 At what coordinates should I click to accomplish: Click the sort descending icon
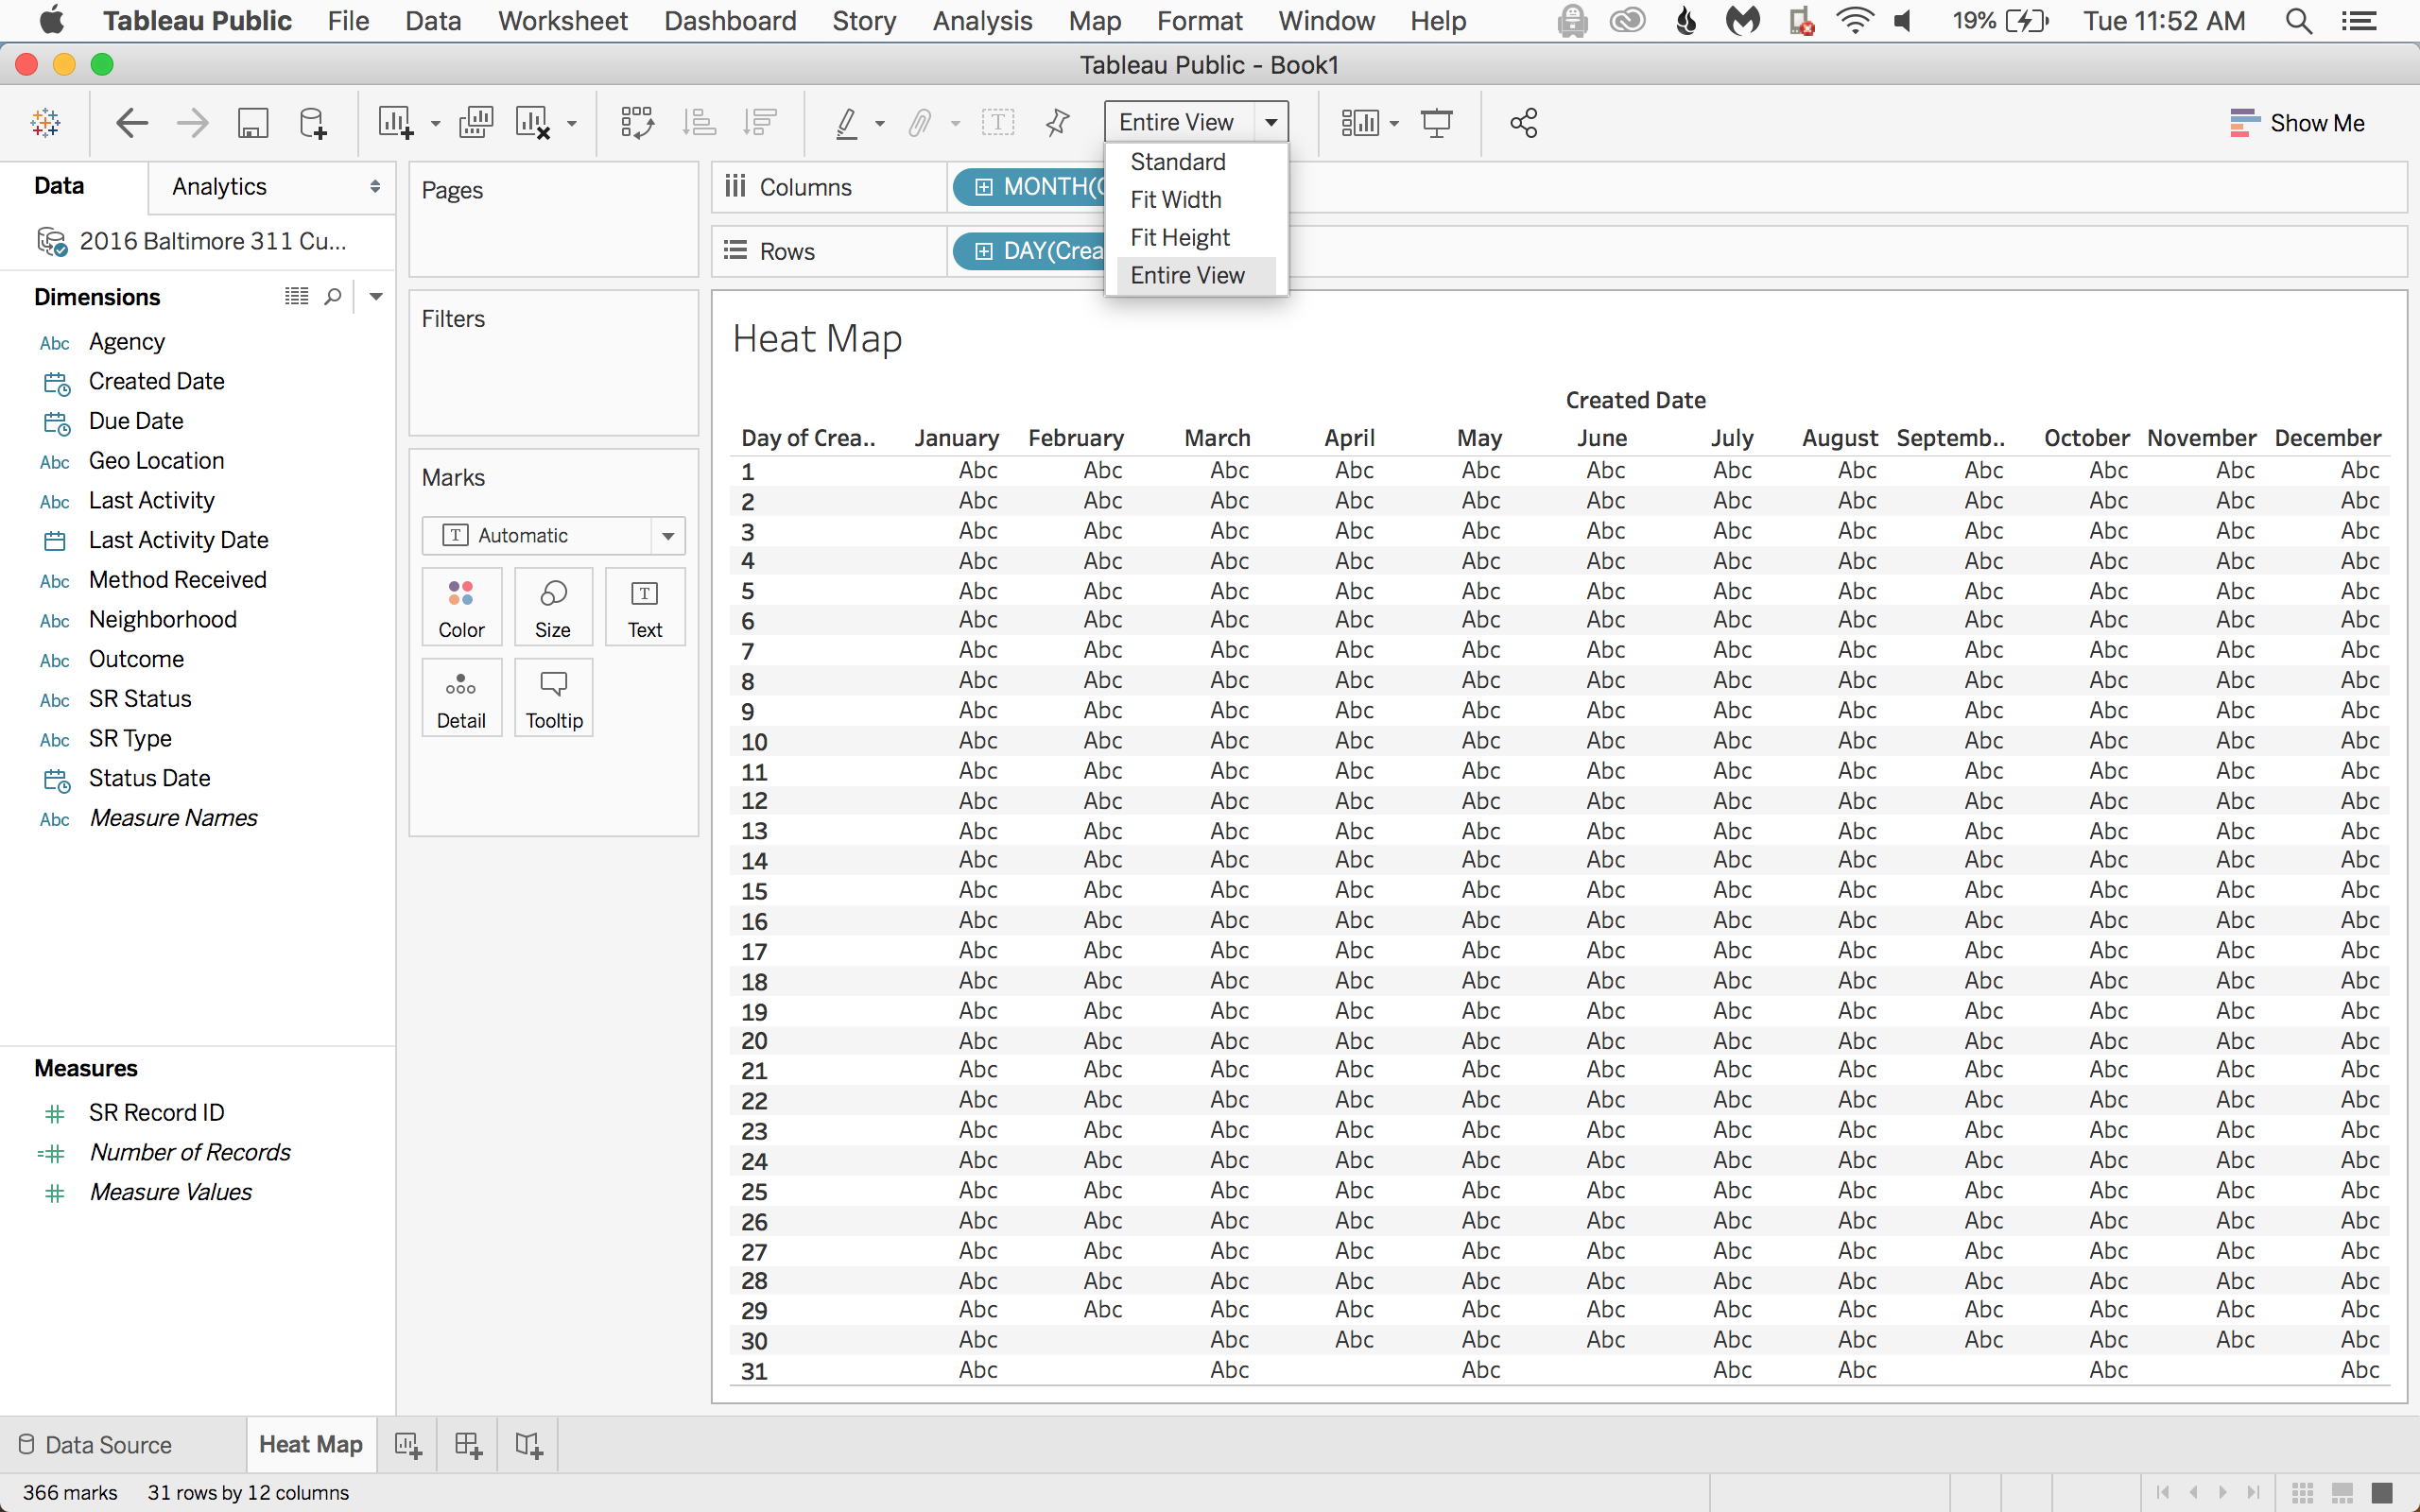[760, 123]
